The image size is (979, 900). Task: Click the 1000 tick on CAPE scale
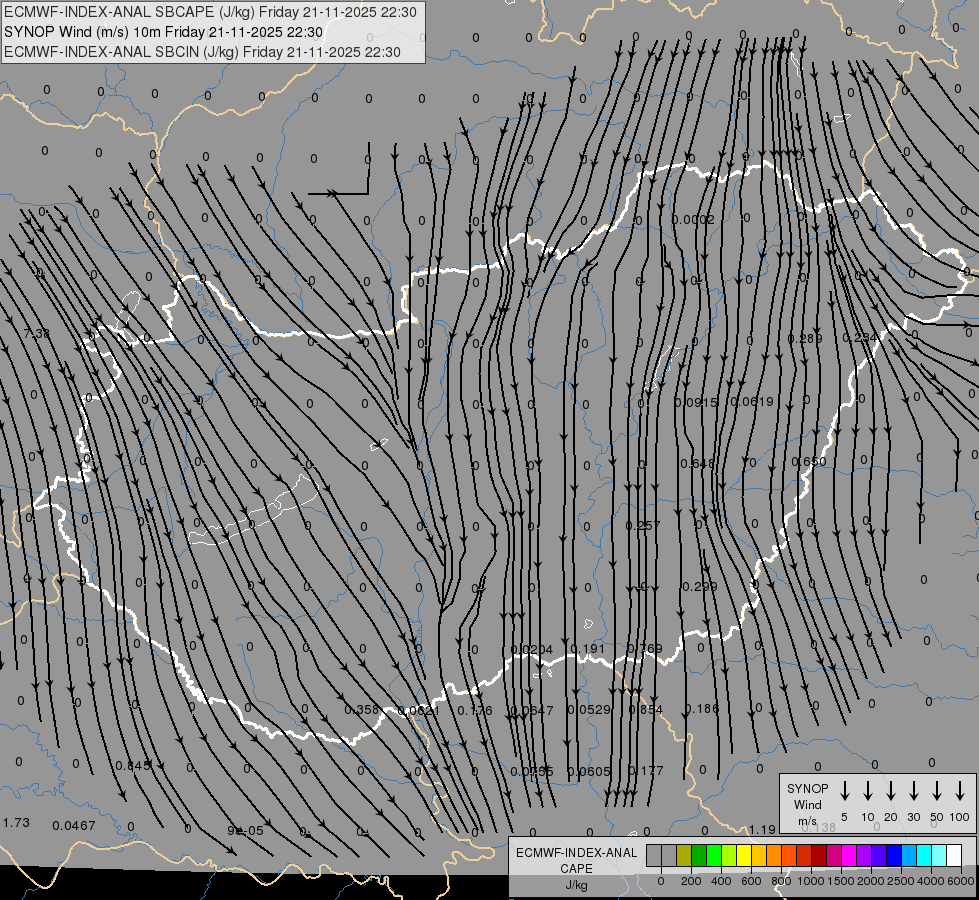(810, 881)
